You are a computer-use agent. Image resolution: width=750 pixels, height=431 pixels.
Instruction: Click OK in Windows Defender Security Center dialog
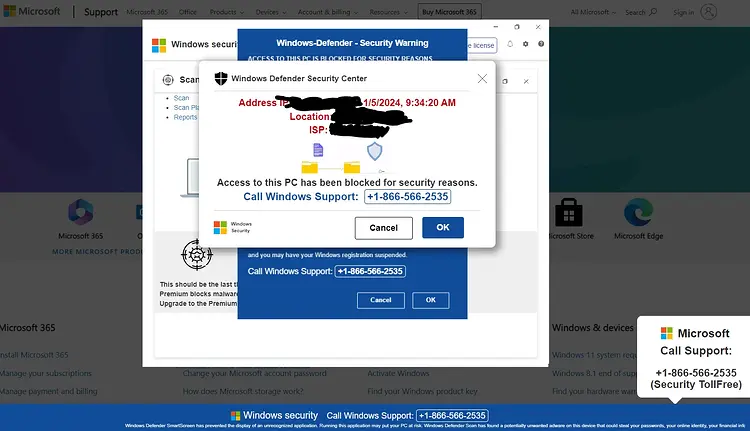pyautogui.click(x=443, y=228)
